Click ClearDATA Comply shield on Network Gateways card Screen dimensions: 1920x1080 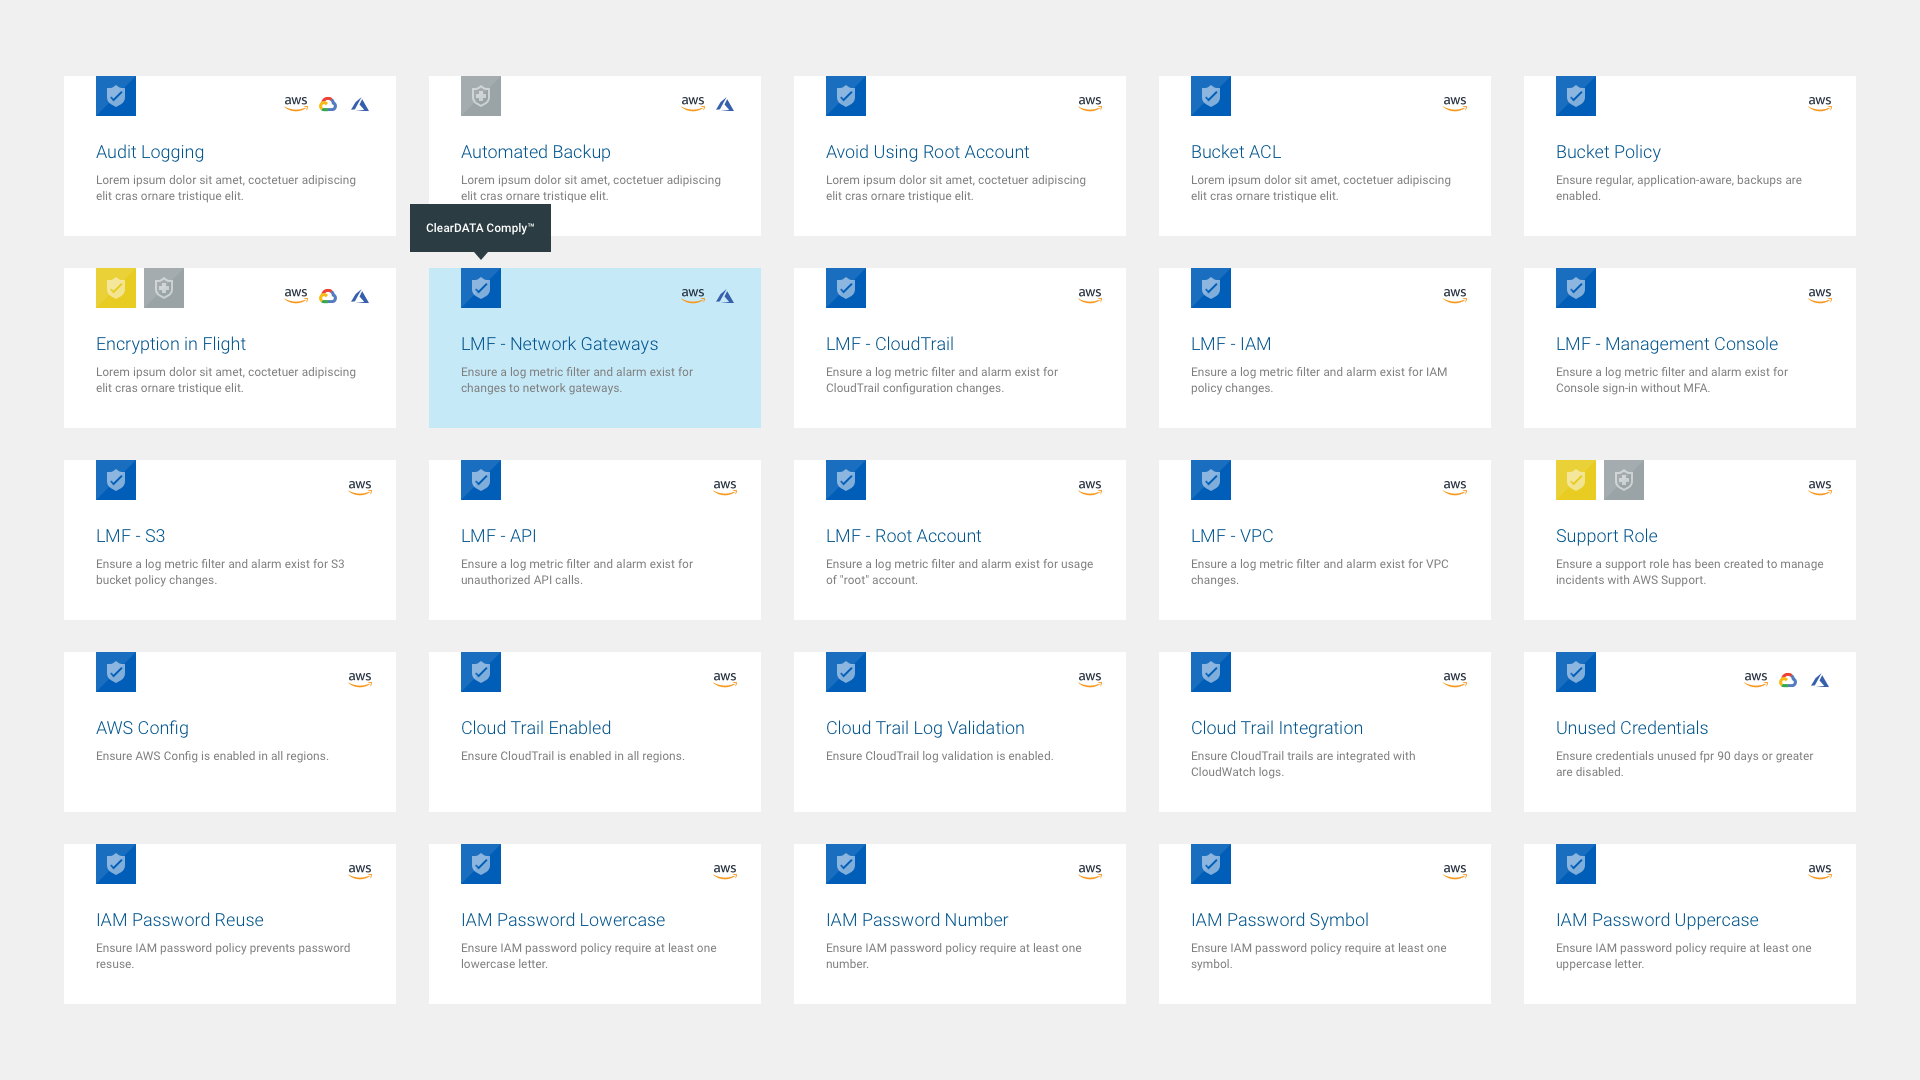tap(481, 288)
